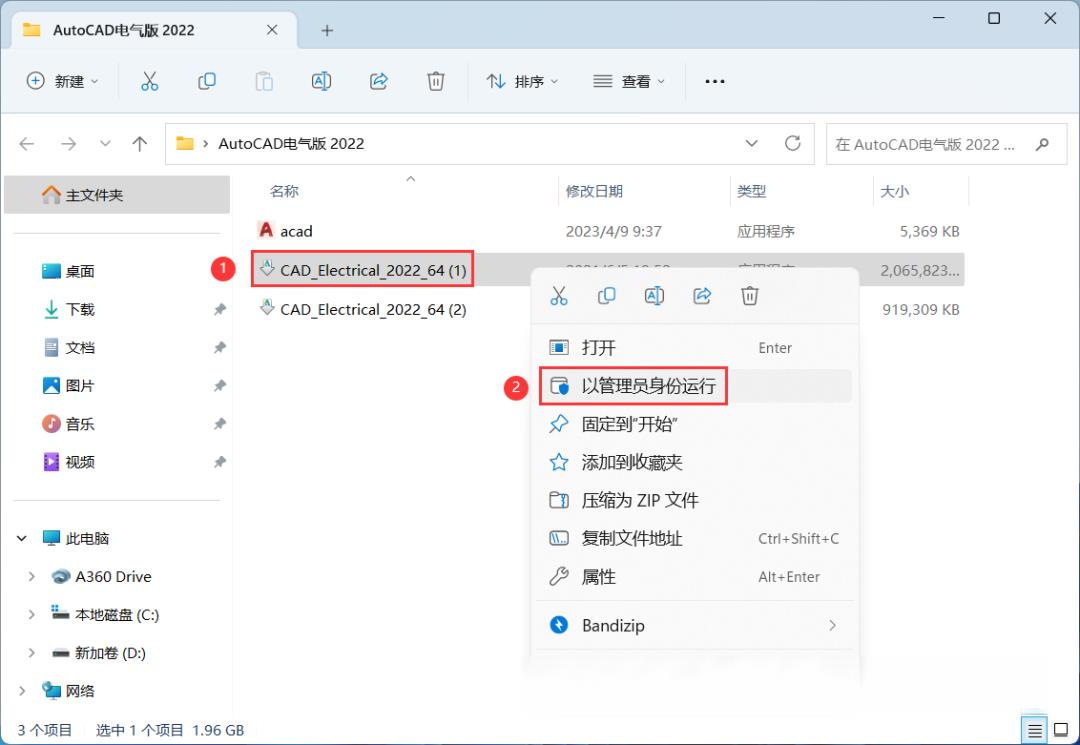The image size is (1080, 745).
Task: Refresh the current folder view
Action: point(793,143)
